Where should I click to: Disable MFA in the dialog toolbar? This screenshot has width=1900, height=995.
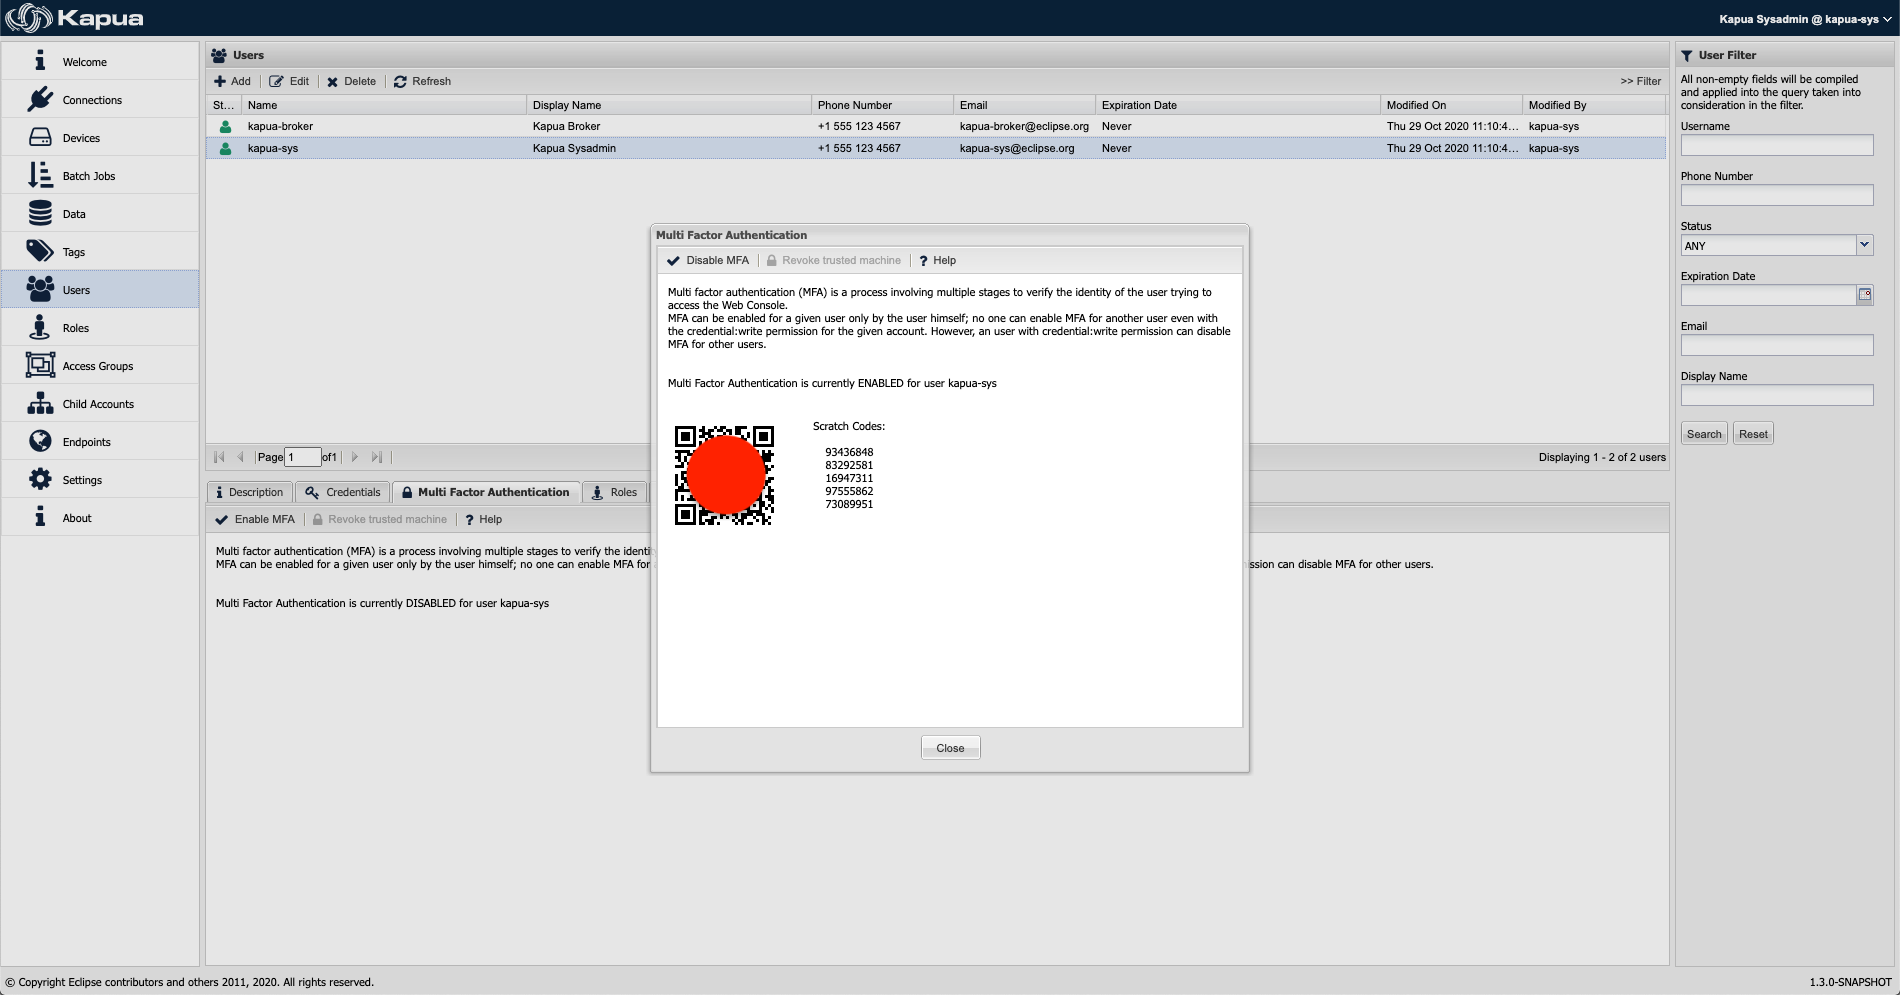tap(708, 261)
